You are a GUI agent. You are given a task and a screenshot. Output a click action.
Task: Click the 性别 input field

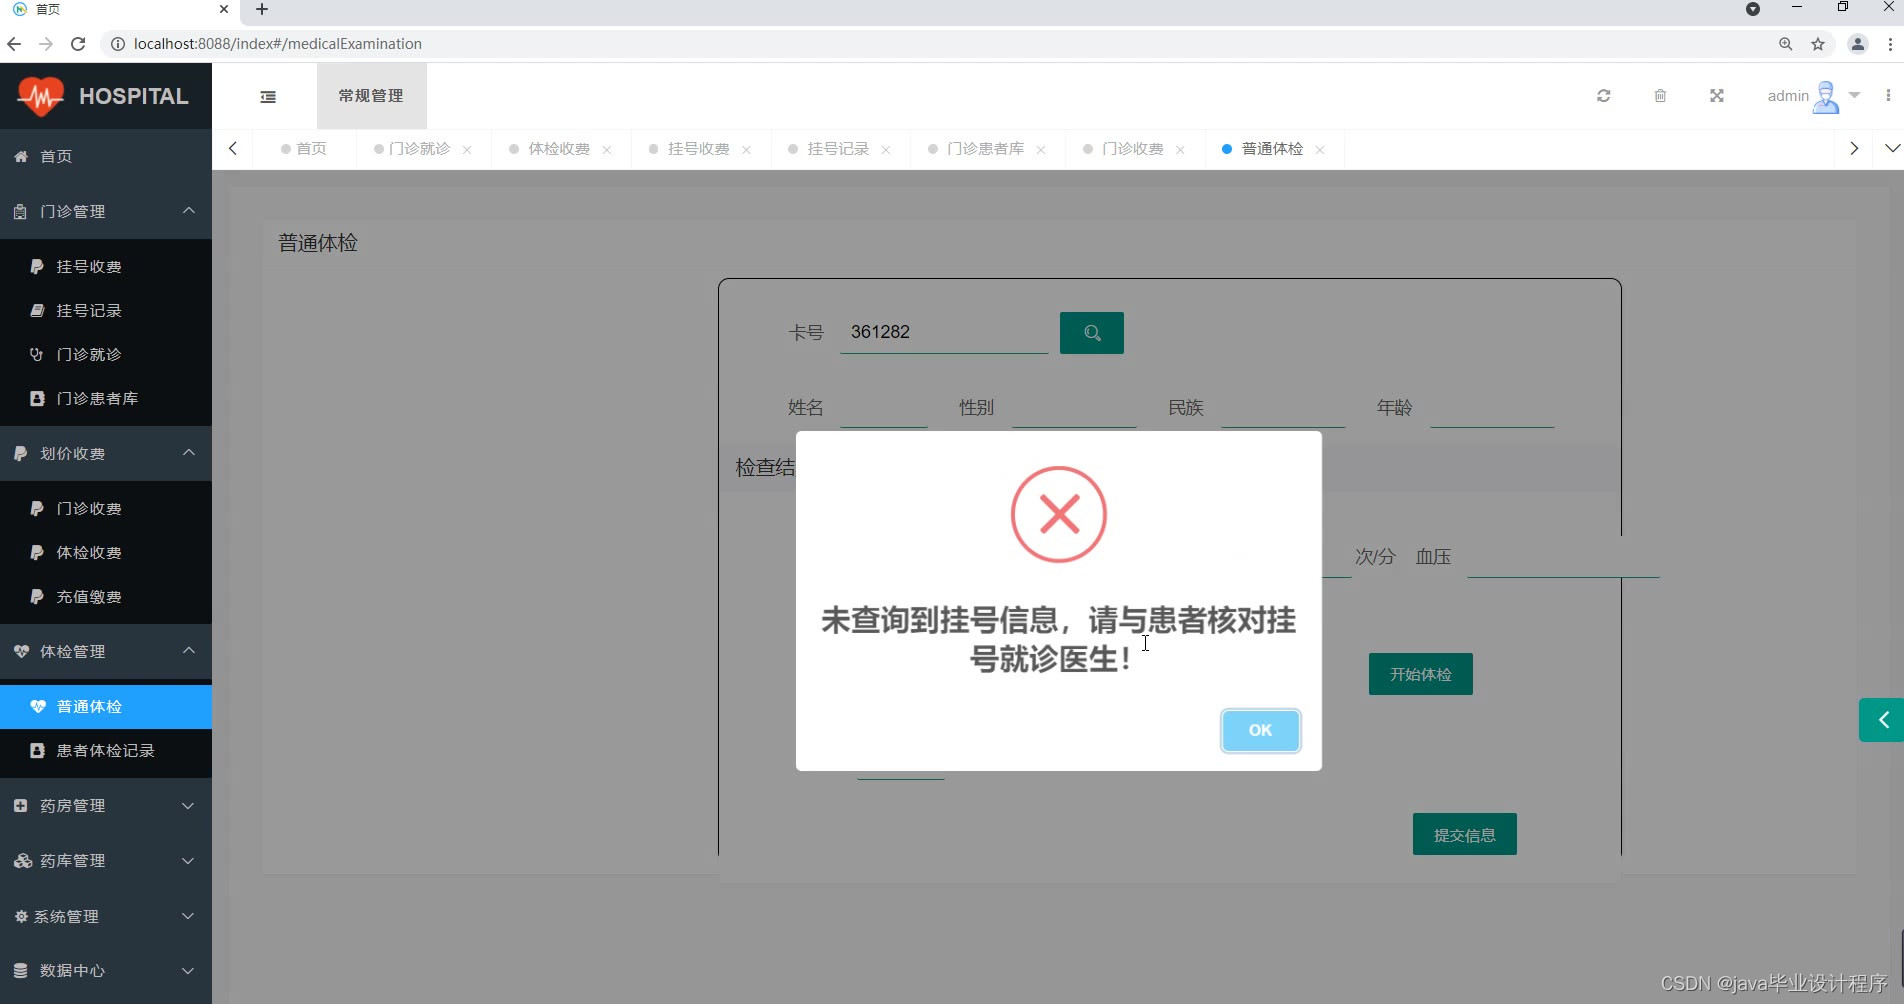pos(1074,408)
